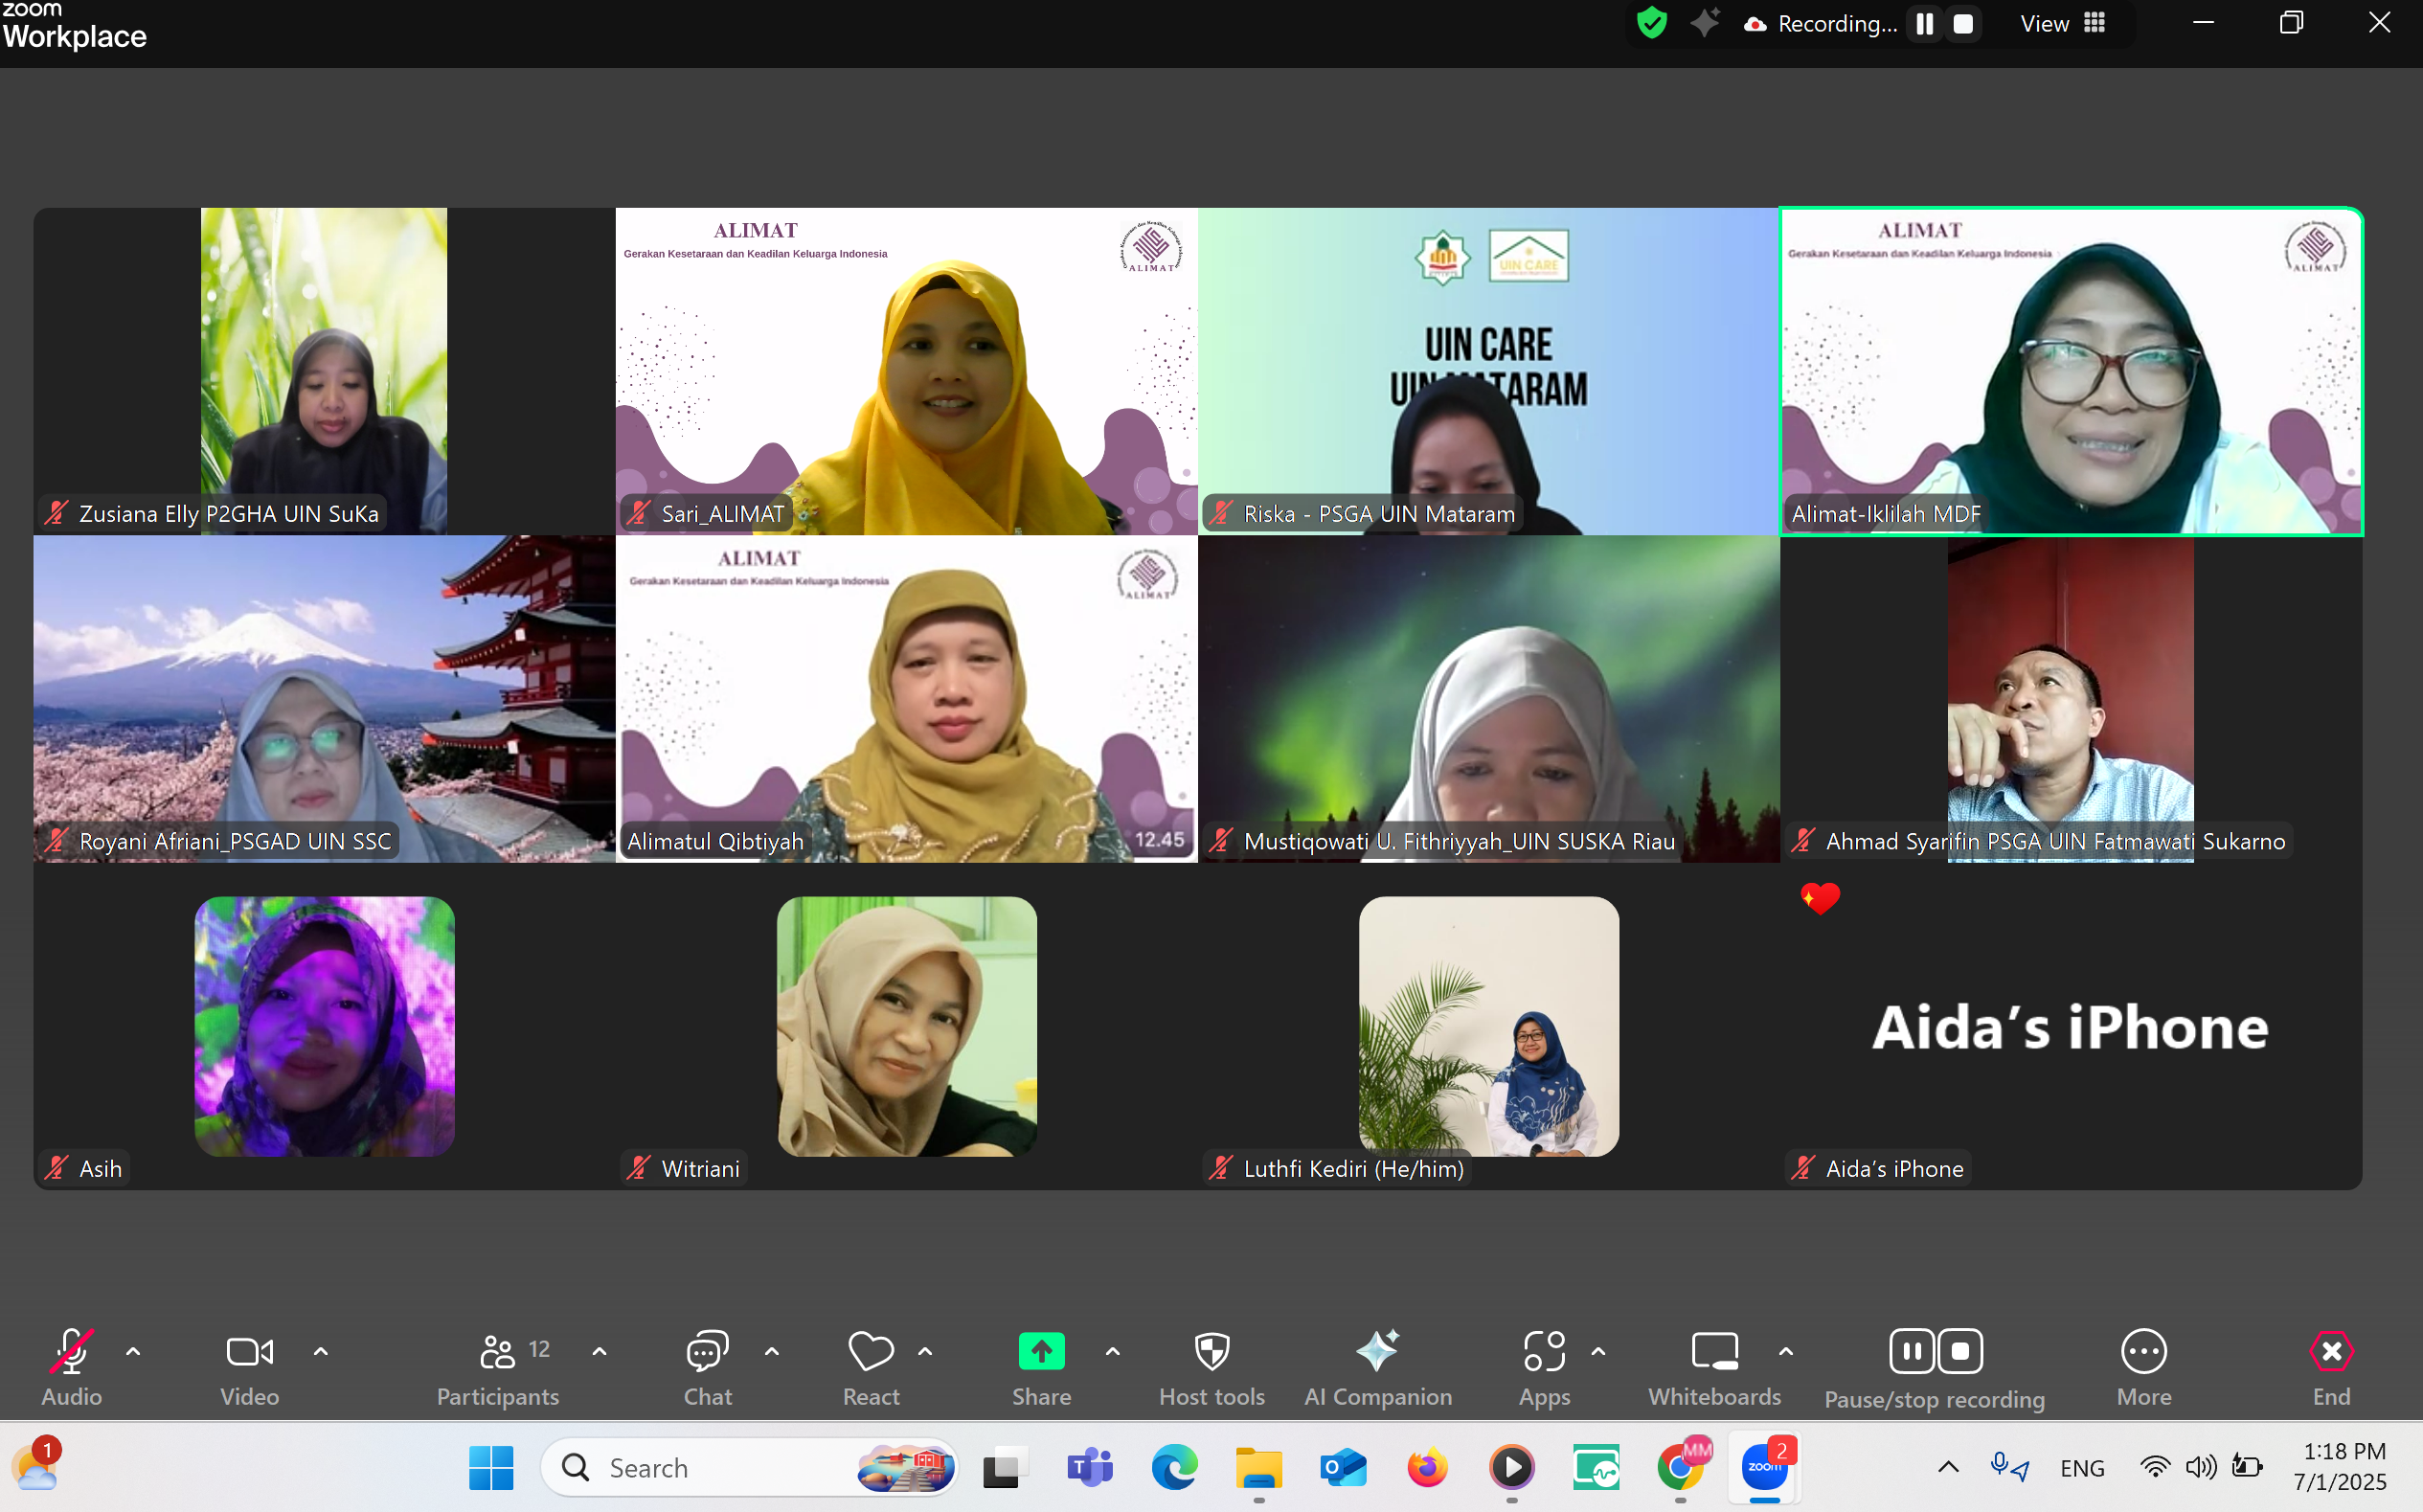Expand video options chevron

[x=321, y=1351]
